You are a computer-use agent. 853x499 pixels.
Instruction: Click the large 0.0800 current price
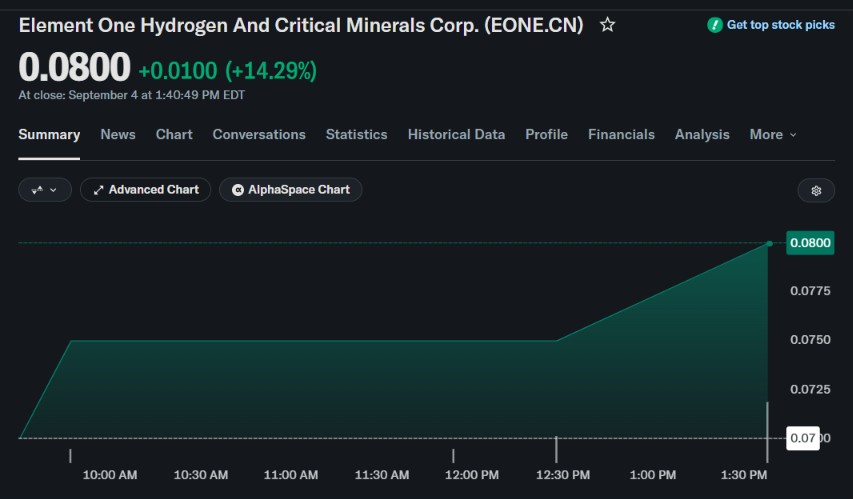click(x=75, y=67)
